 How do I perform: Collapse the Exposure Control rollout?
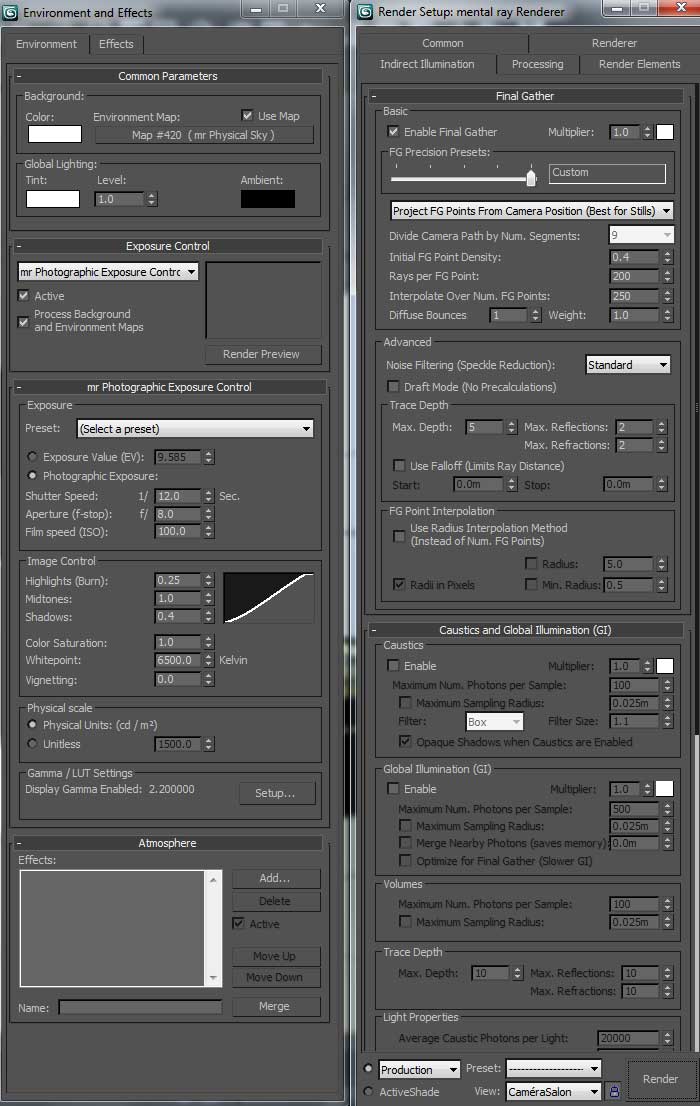[19, 246]
